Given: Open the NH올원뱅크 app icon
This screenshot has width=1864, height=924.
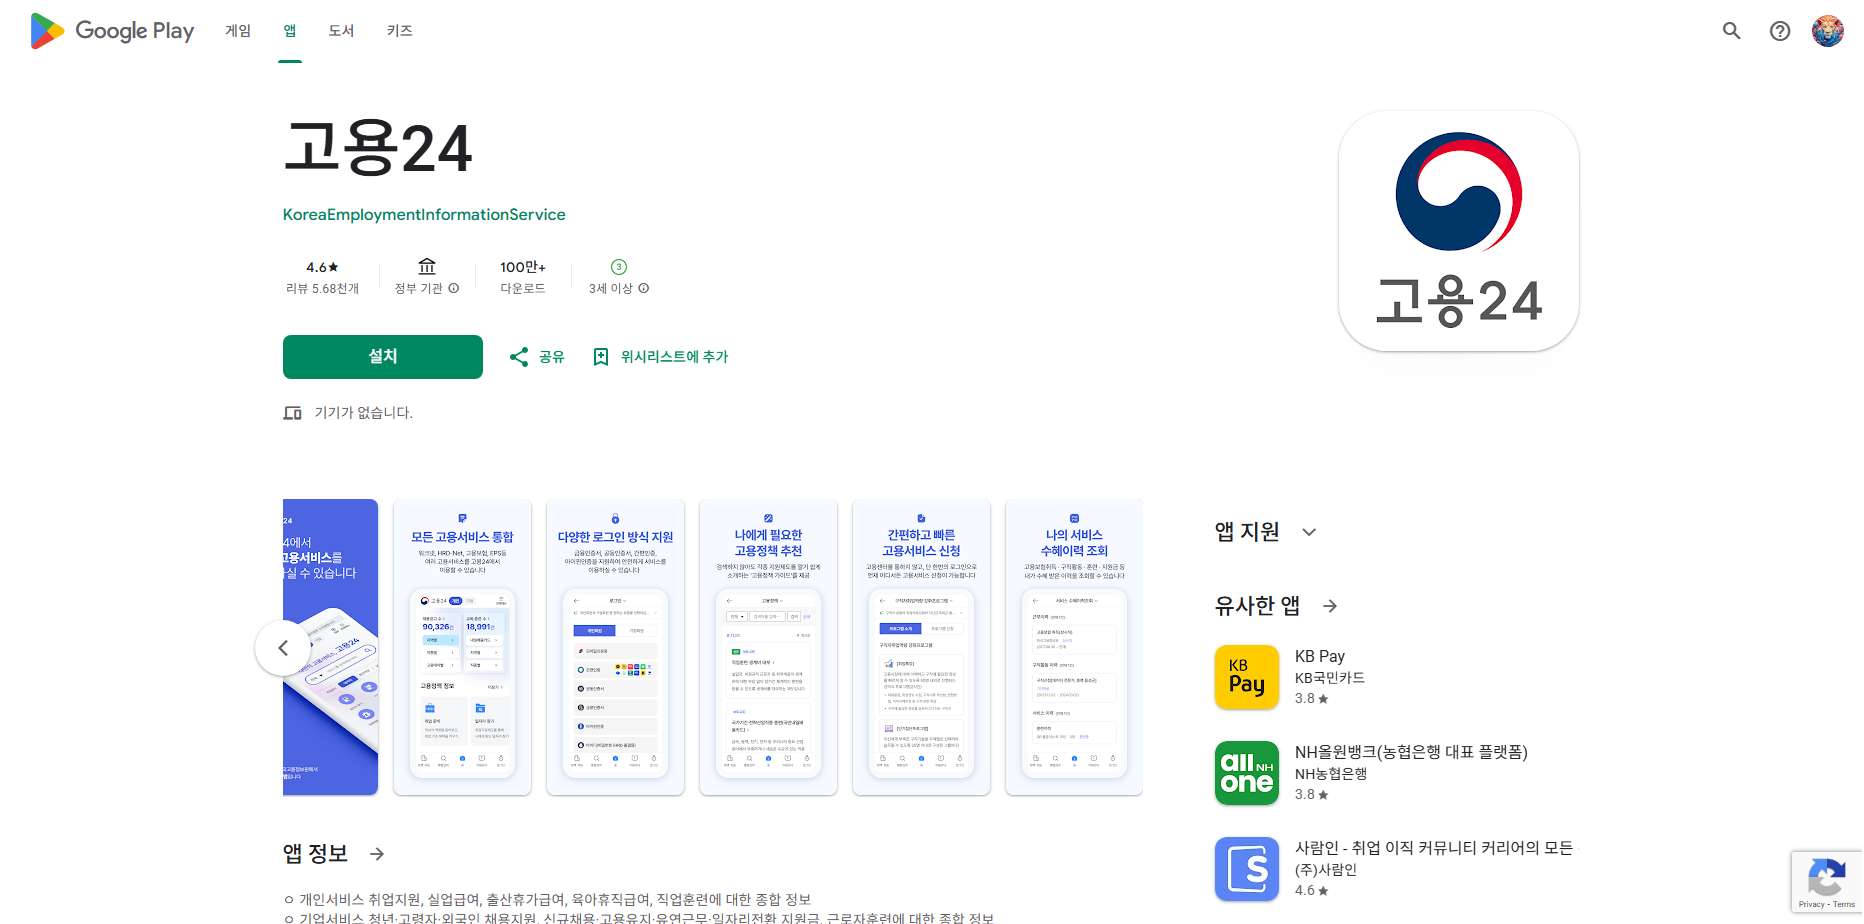Looking at the screenshot, I should 1247,773.
